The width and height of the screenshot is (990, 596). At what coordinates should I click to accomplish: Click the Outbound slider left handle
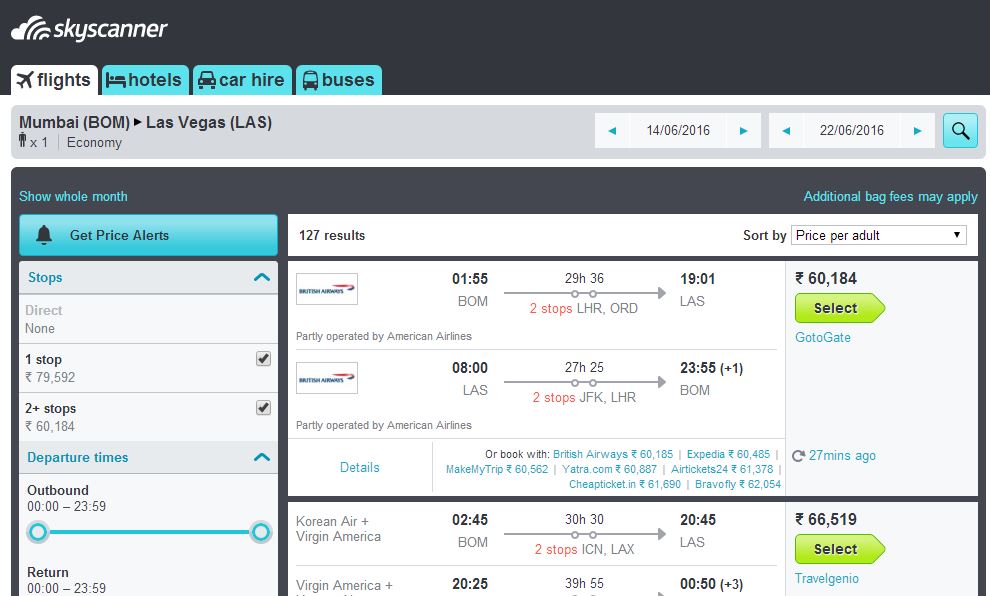tap(38, 532)
